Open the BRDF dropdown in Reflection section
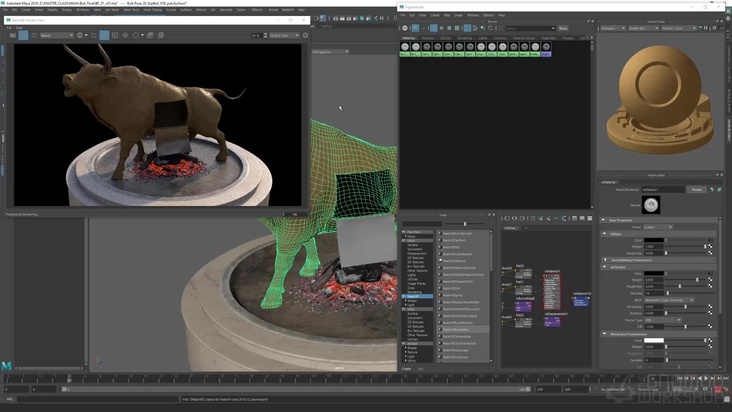732x412 pixels. click(x=669, y=300)
